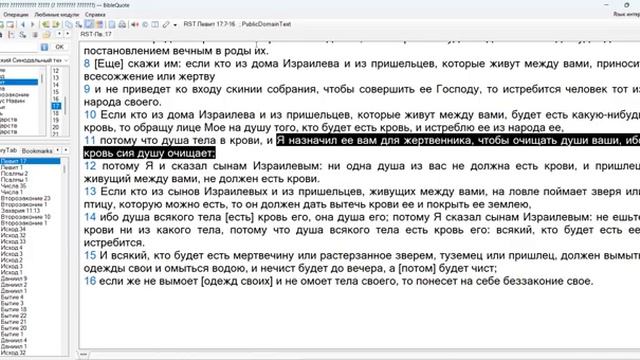The height and width of the screenshot is (360, 640).
Task: Select Иисус Навин in the book list
Action: coord(13,100)
